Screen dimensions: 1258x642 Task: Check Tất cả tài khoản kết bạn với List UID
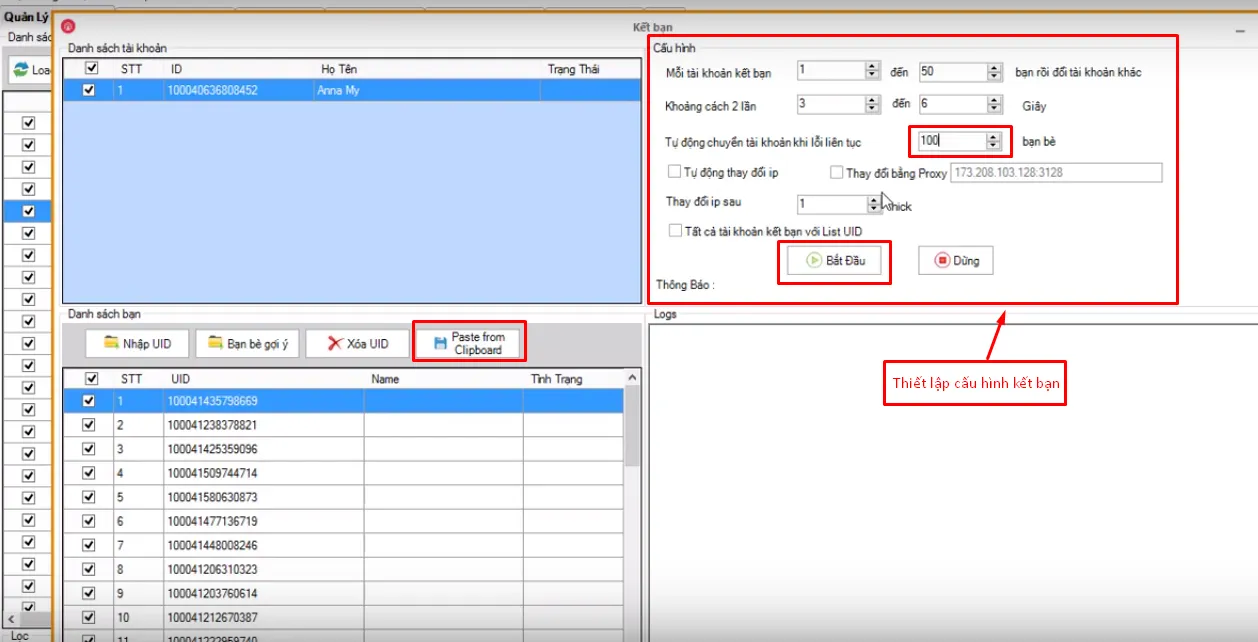click(675, 231)
